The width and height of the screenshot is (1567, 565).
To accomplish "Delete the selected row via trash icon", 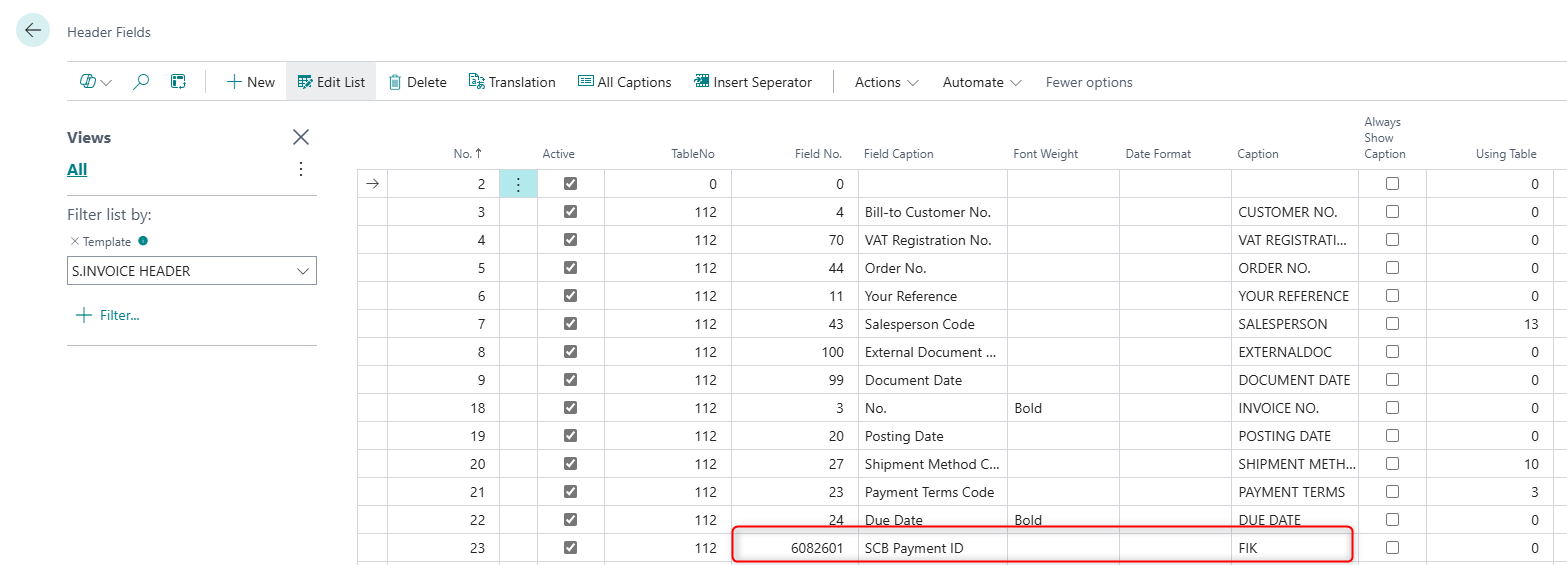I will (417, 82).
